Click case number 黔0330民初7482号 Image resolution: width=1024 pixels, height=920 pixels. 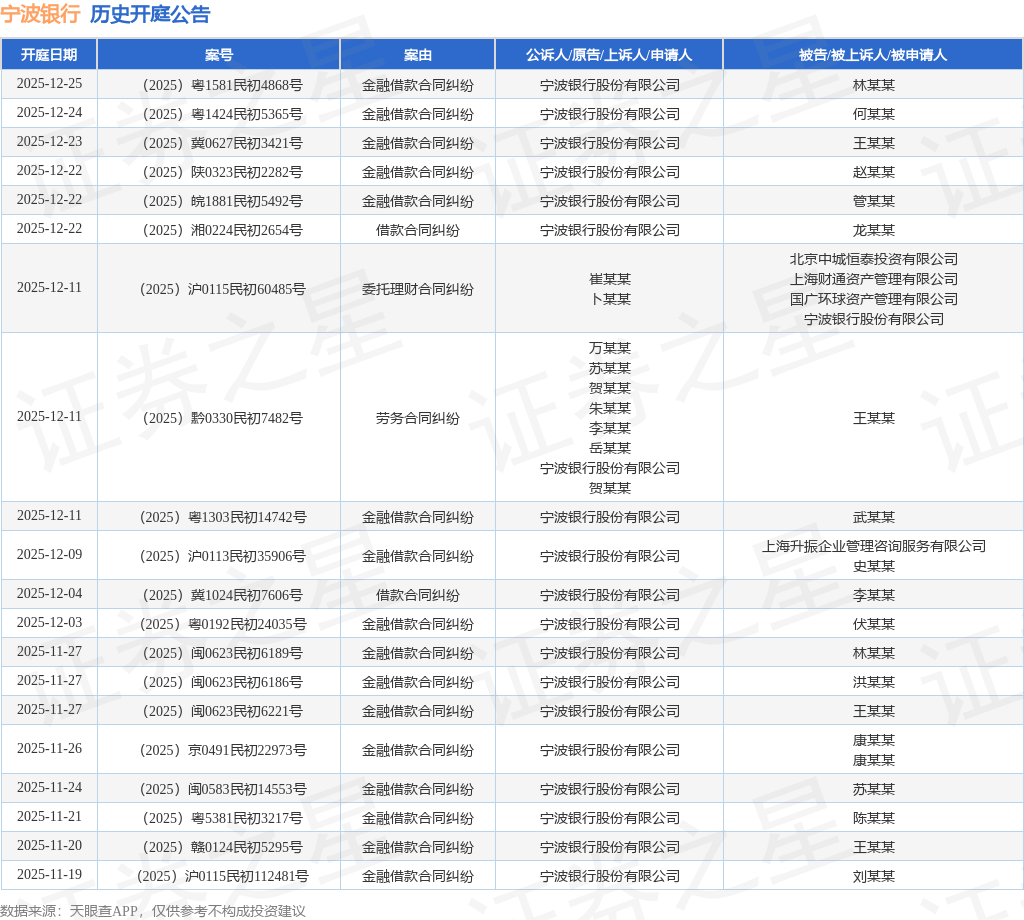(x=223, y=418)
